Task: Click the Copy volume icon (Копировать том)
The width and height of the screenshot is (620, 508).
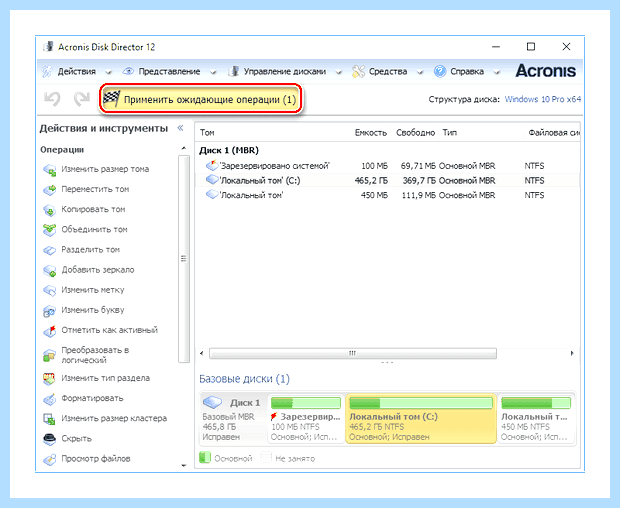Action: (49, 210)
